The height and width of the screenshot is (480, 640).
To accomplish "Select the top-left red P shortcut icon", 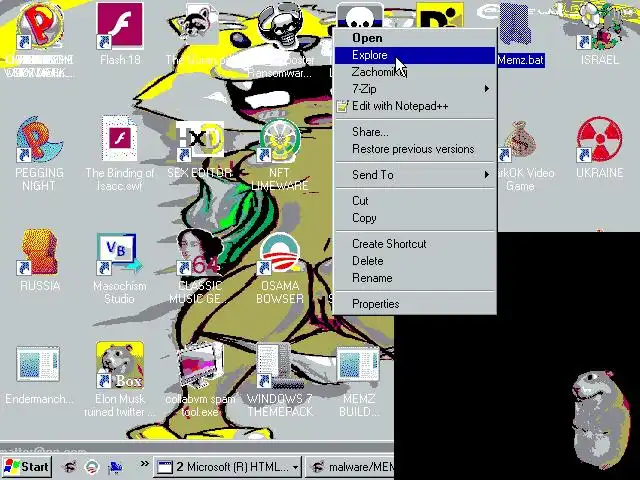I will [x=40, y=25].
